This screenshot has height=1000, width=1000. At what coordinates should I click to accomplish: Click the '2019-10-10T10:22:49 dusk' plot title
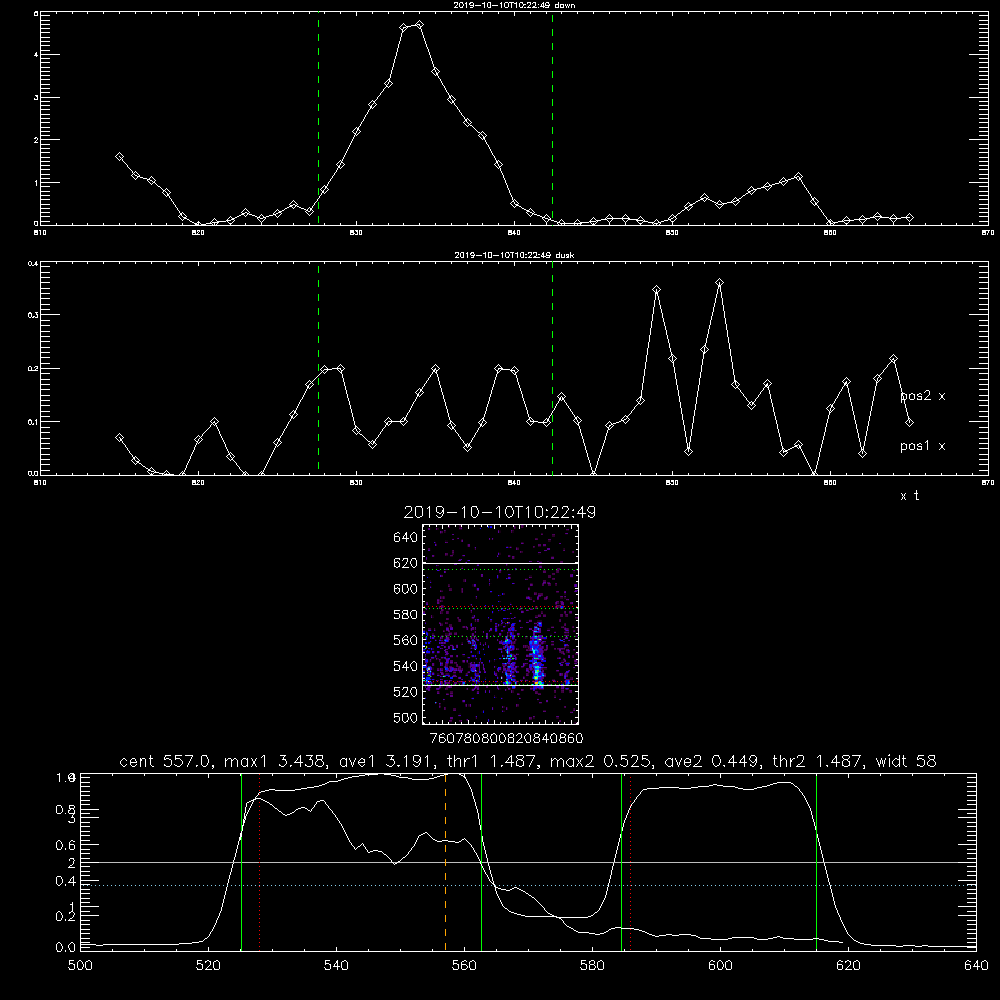[514, 255]
